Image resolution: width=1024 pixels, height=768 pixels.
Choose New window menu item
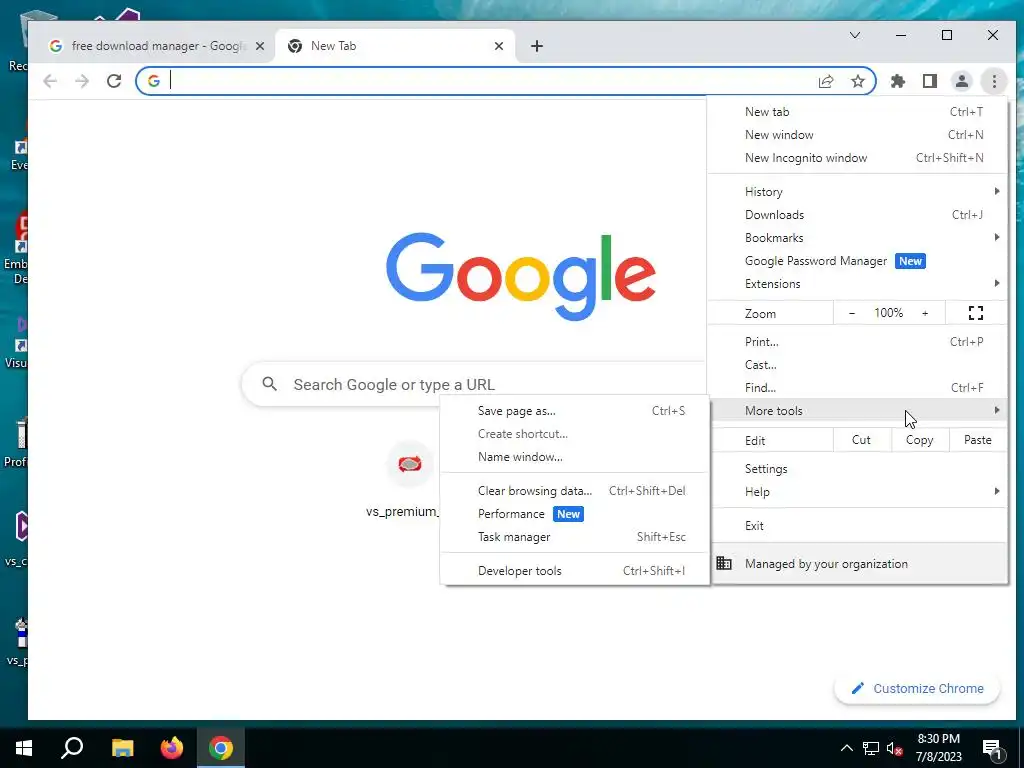(x=857, y=135)
